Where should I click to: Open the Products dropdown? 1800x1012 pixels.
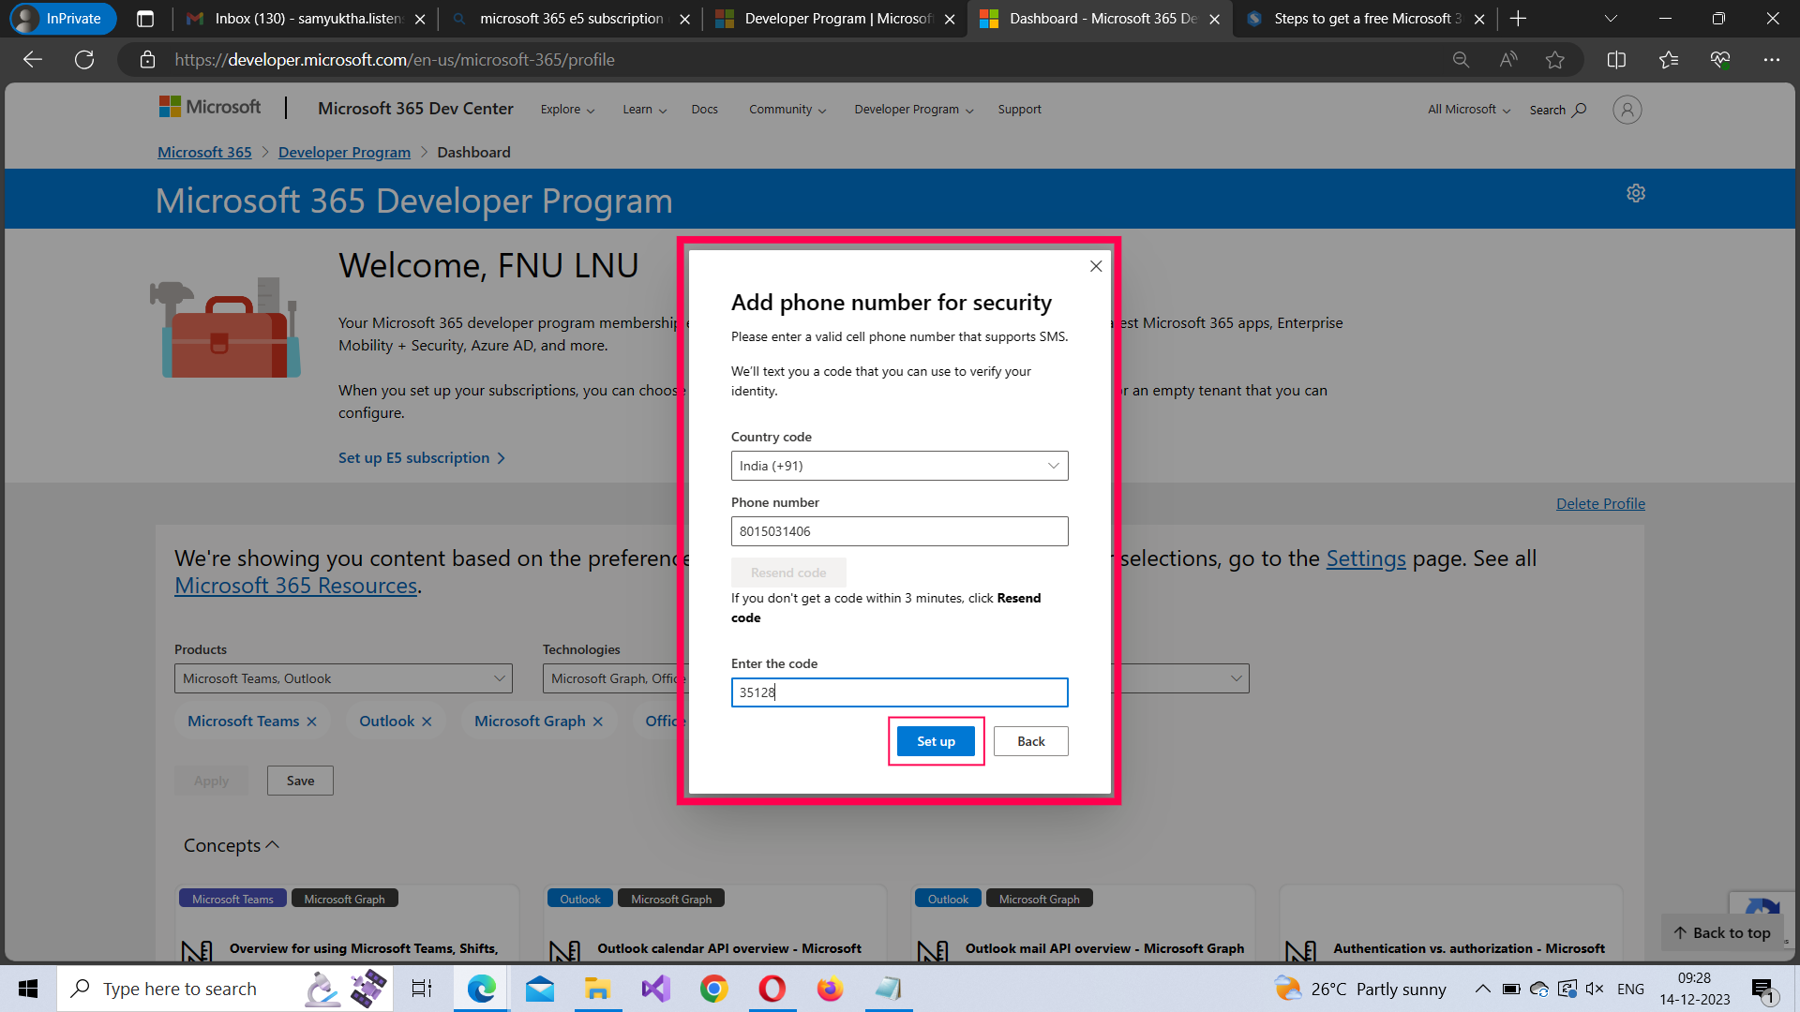point(343,678)
